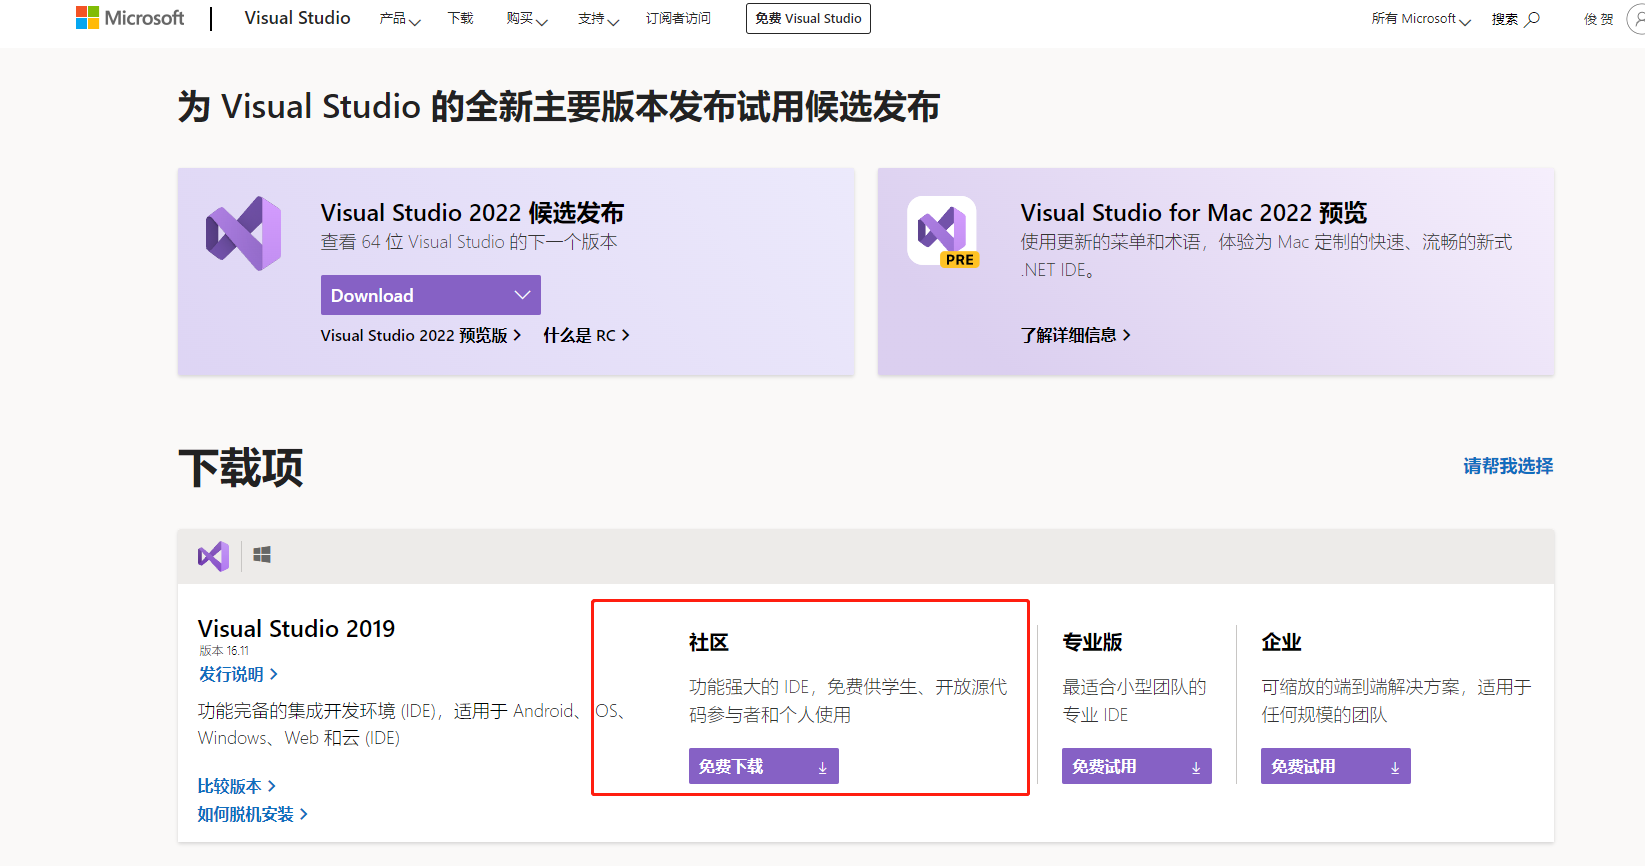Click the 专业版 edition heading

point(1092,642)
